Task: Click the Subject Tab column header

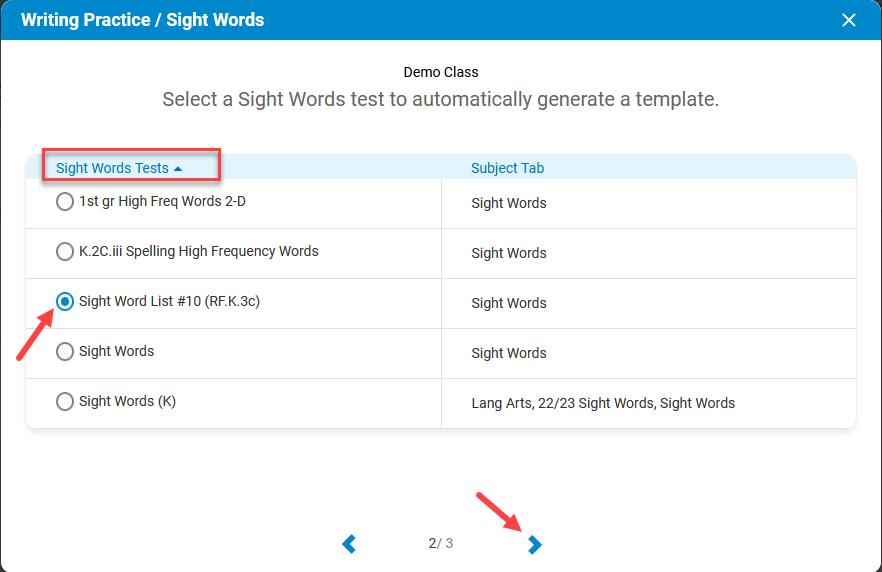Action: (507, 168)
